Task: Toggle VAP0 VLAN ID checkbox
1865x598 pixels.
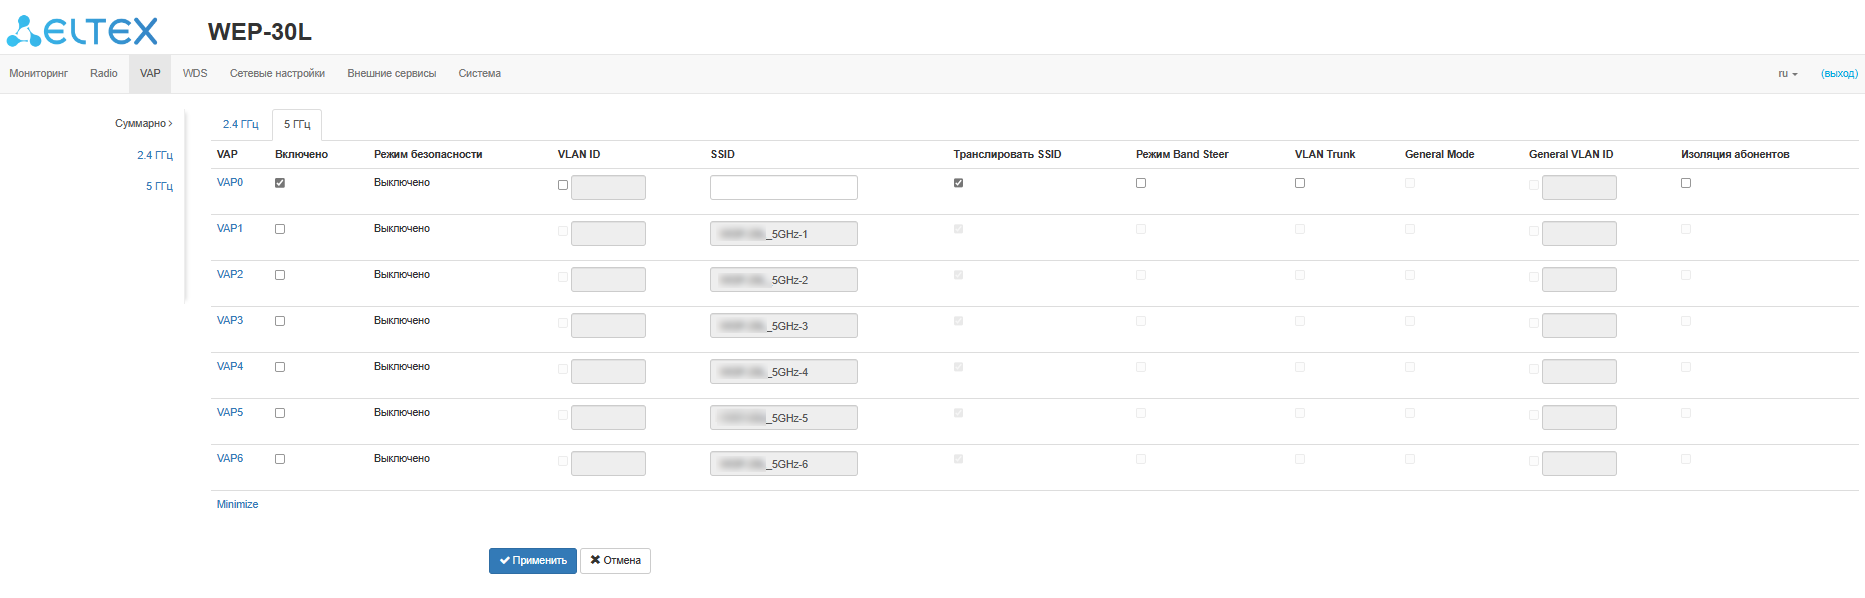Action: pyautogui.click(x=563, y=185)
